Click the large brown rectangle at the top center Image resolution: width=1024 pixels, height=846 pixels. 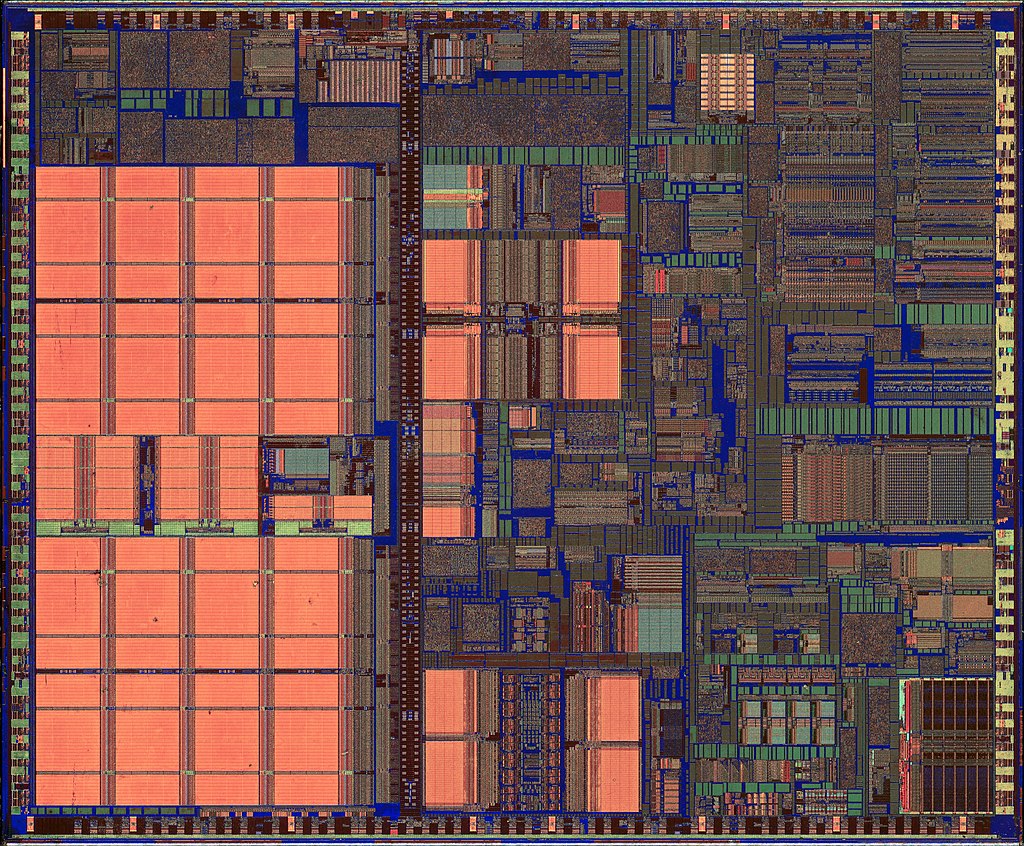pyautogui.click(x=523, y=120)
